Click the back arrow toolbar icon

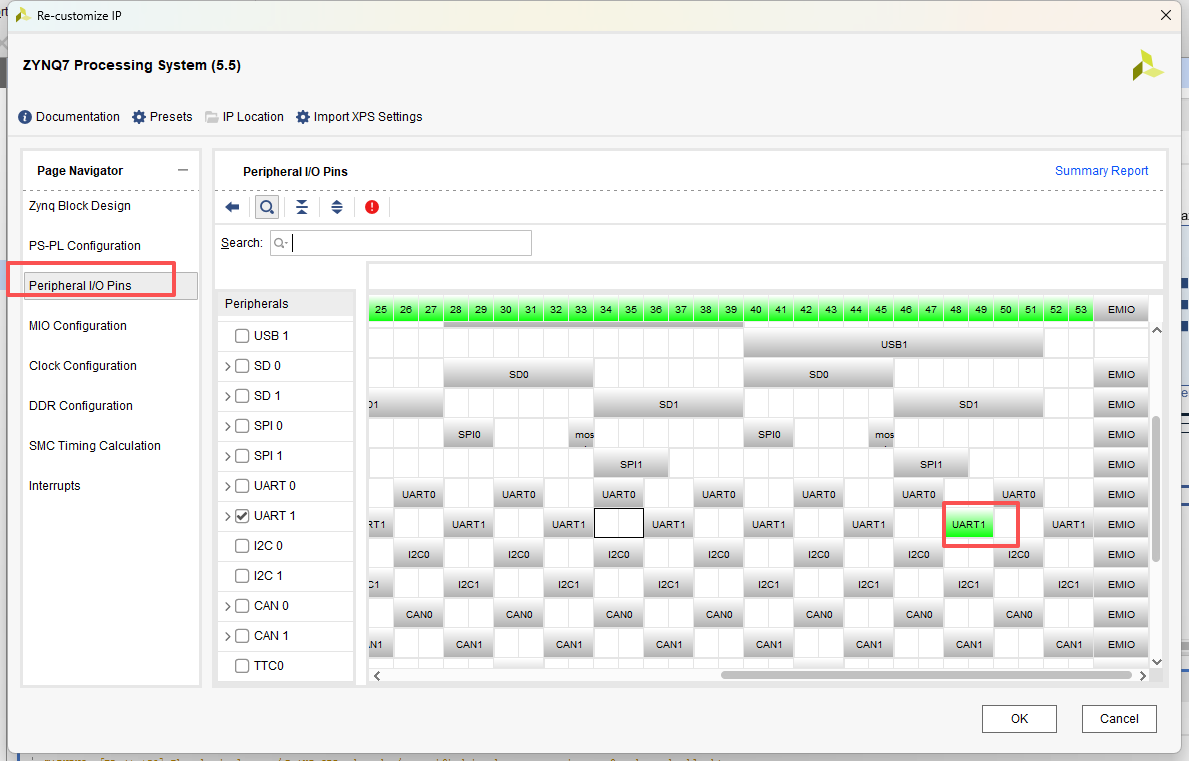tap(233, 207)
